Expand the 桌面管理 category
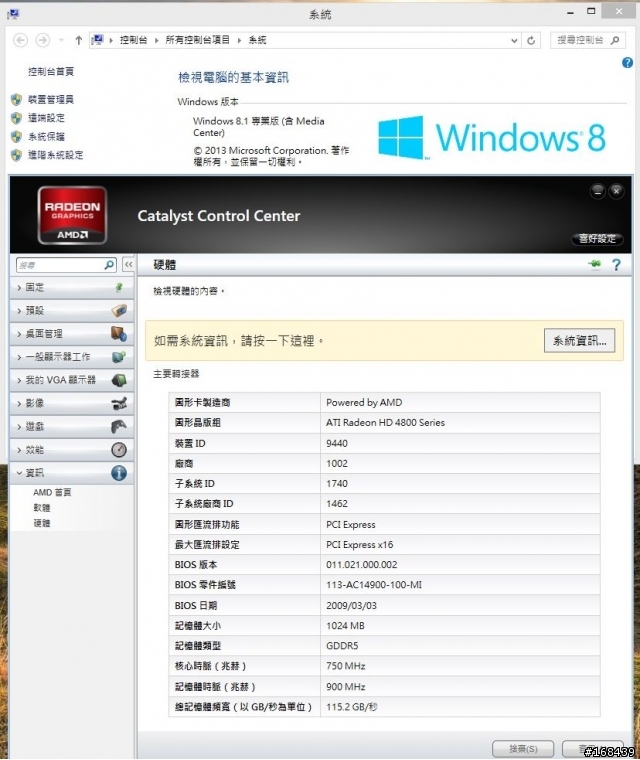640x760 pixels. tap(71, 334)
